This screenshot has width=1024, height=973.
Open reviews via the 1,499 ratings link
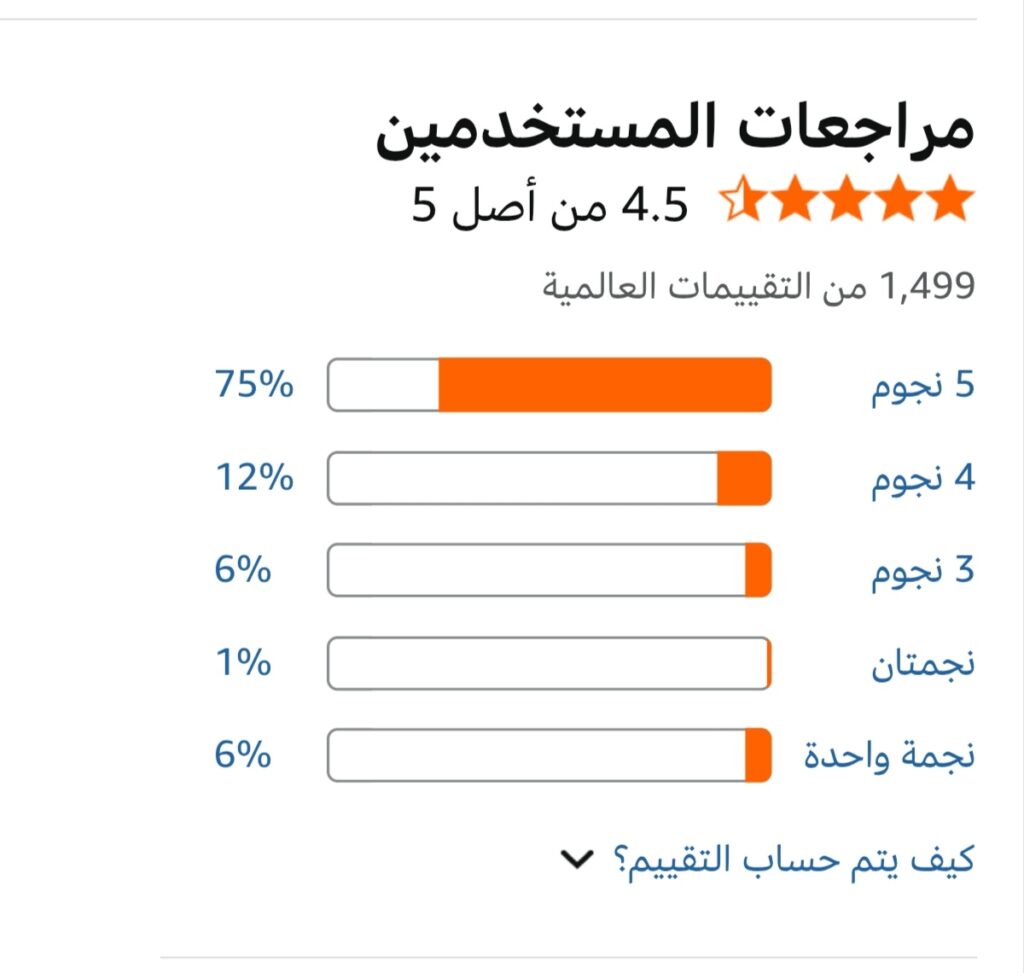point(755,284)
